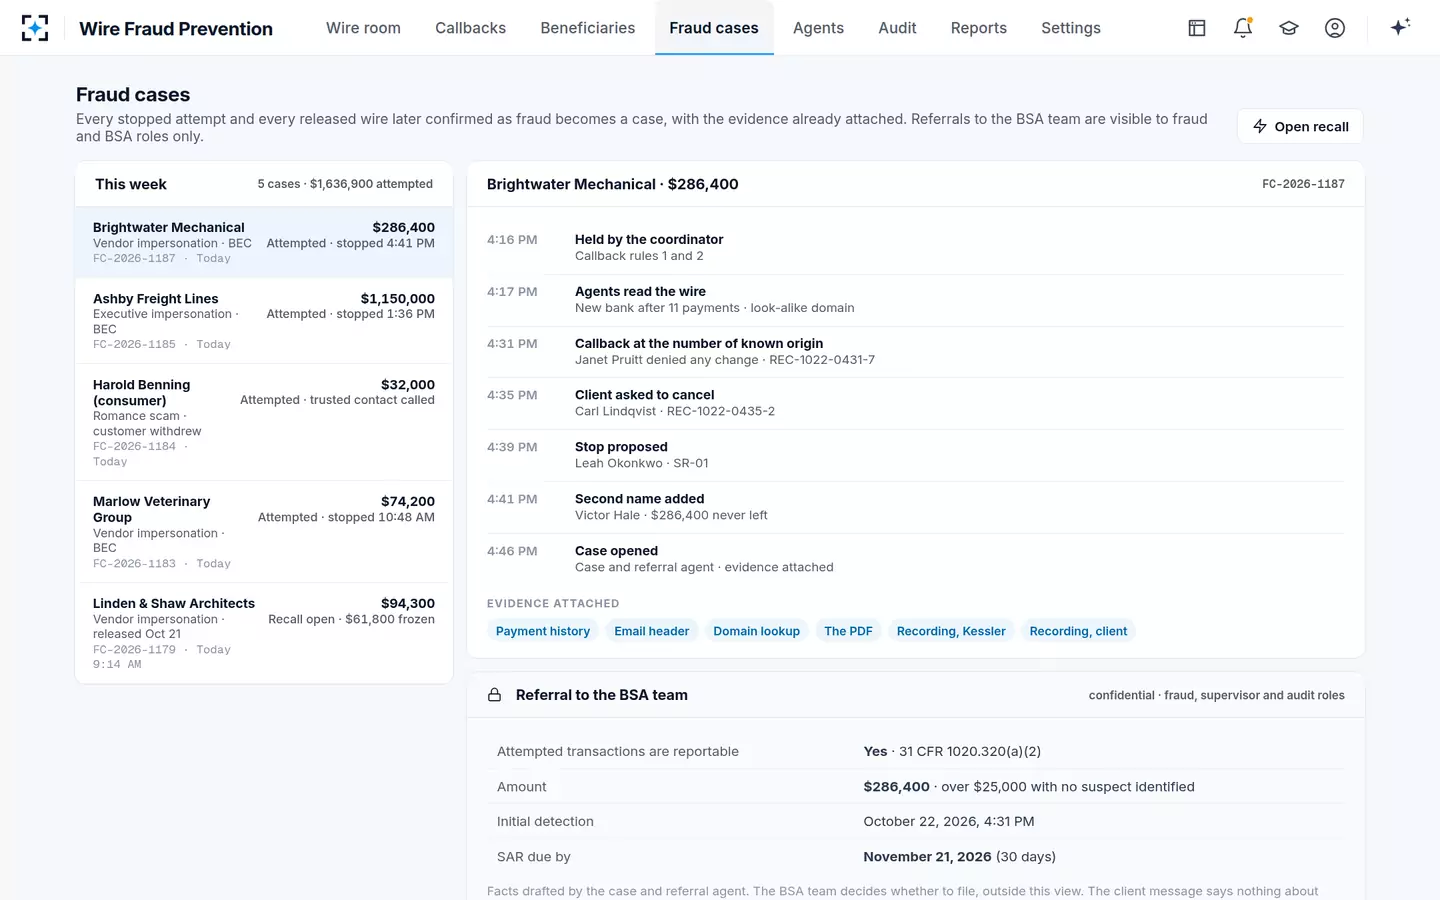Click Callback at the number of known origin
This screenshot has height=900, width=1440.
[x=916, y=351]
